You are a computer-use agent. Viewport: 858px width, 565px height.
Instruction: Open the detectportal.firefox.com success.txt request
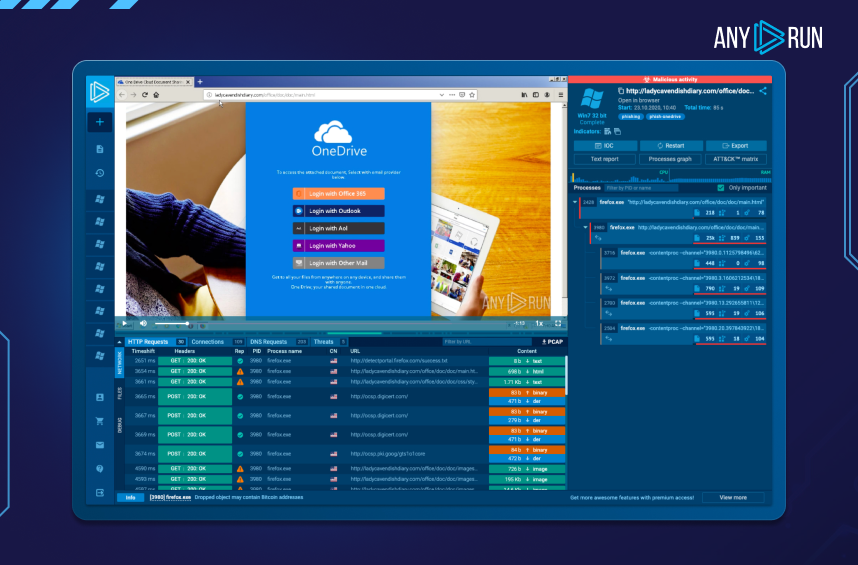[345, 361]
